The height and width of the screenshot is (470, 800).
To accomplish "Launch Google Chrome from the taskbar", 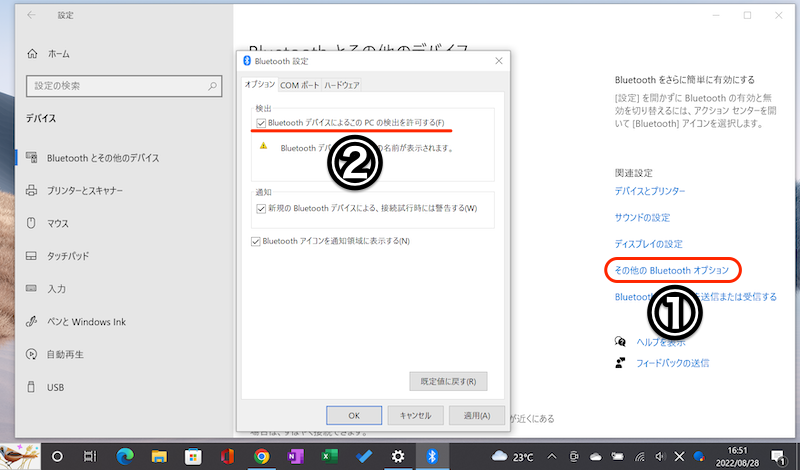I will point(261,456).
